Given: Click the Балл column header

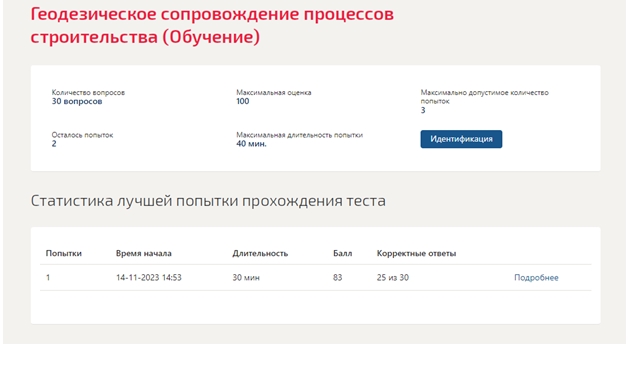Looking at the screenshot, I should click(x=342, y=253).
